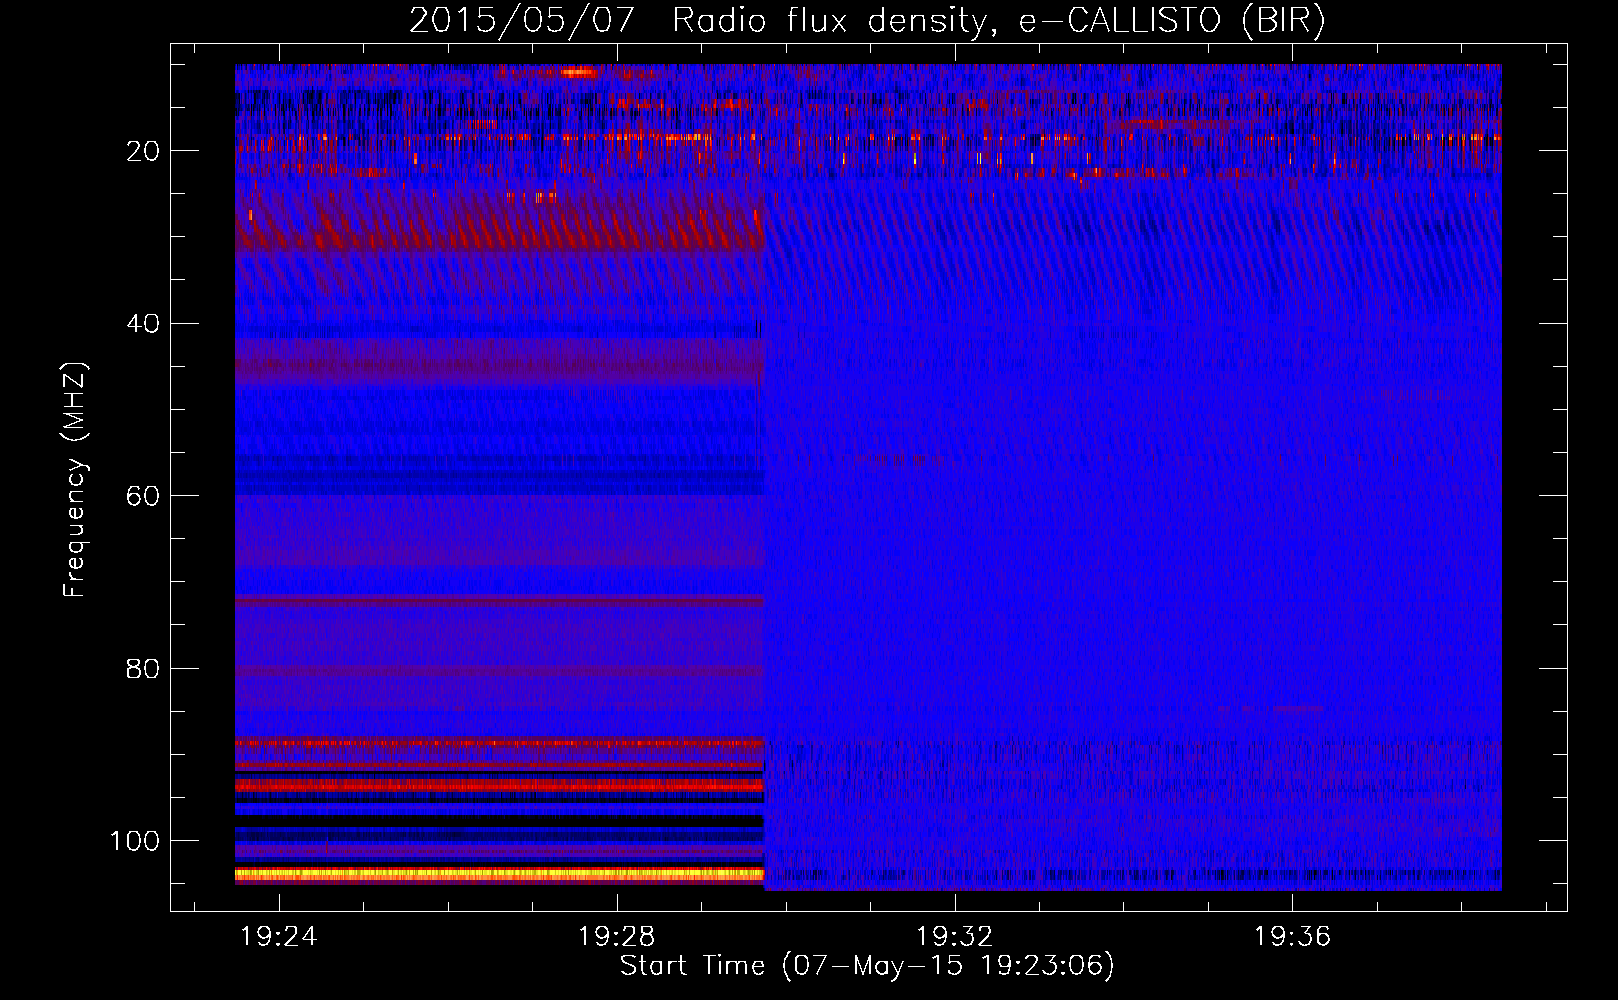
Task: Click the bright yellow emission band near 104 MHz
Action: point(500,874)
